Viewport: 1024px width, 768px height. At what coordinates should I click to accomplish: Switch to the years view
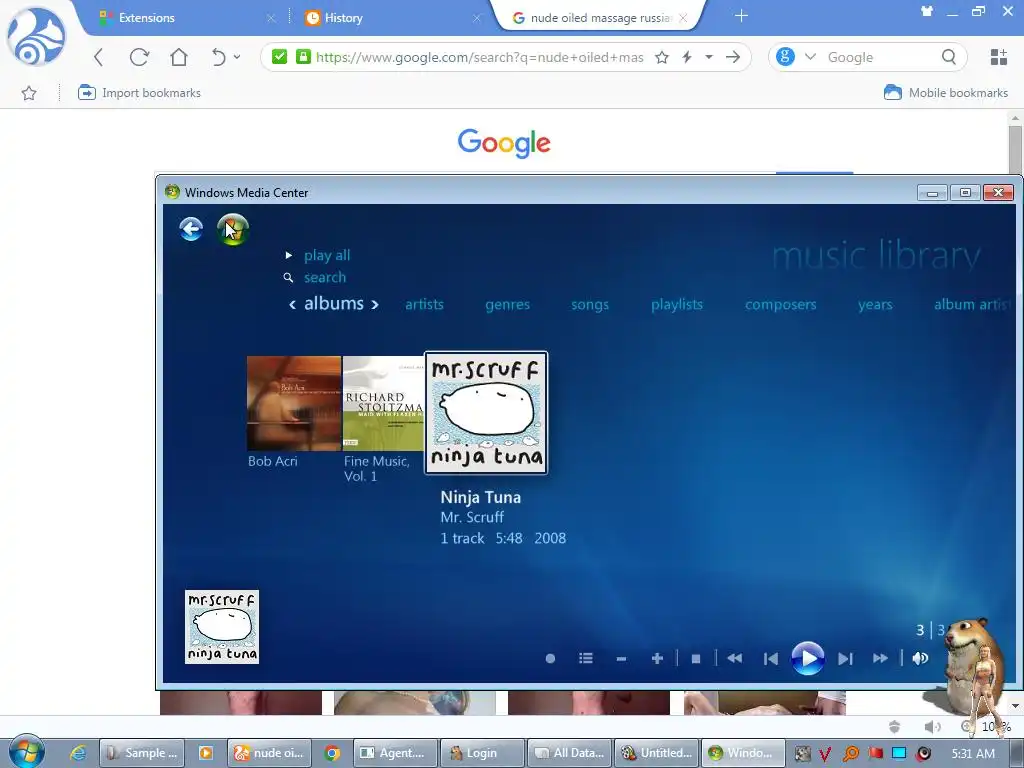tap(875, 305)
